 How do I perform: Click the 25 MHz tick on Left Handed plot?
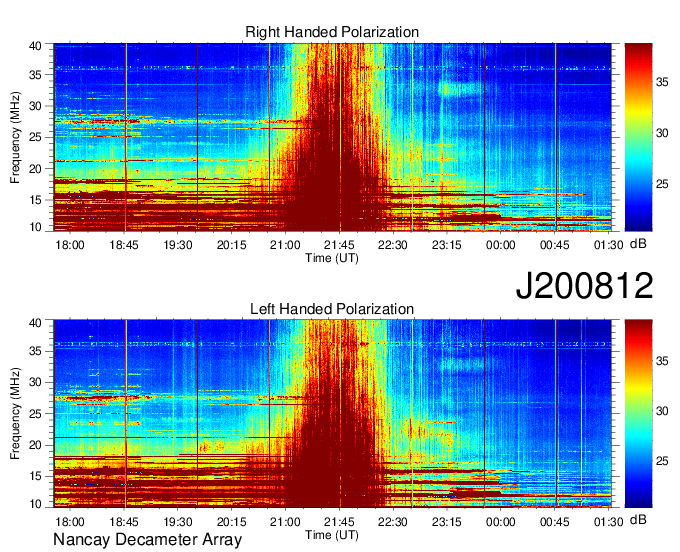pyautogui.click(x=35, y=414)
